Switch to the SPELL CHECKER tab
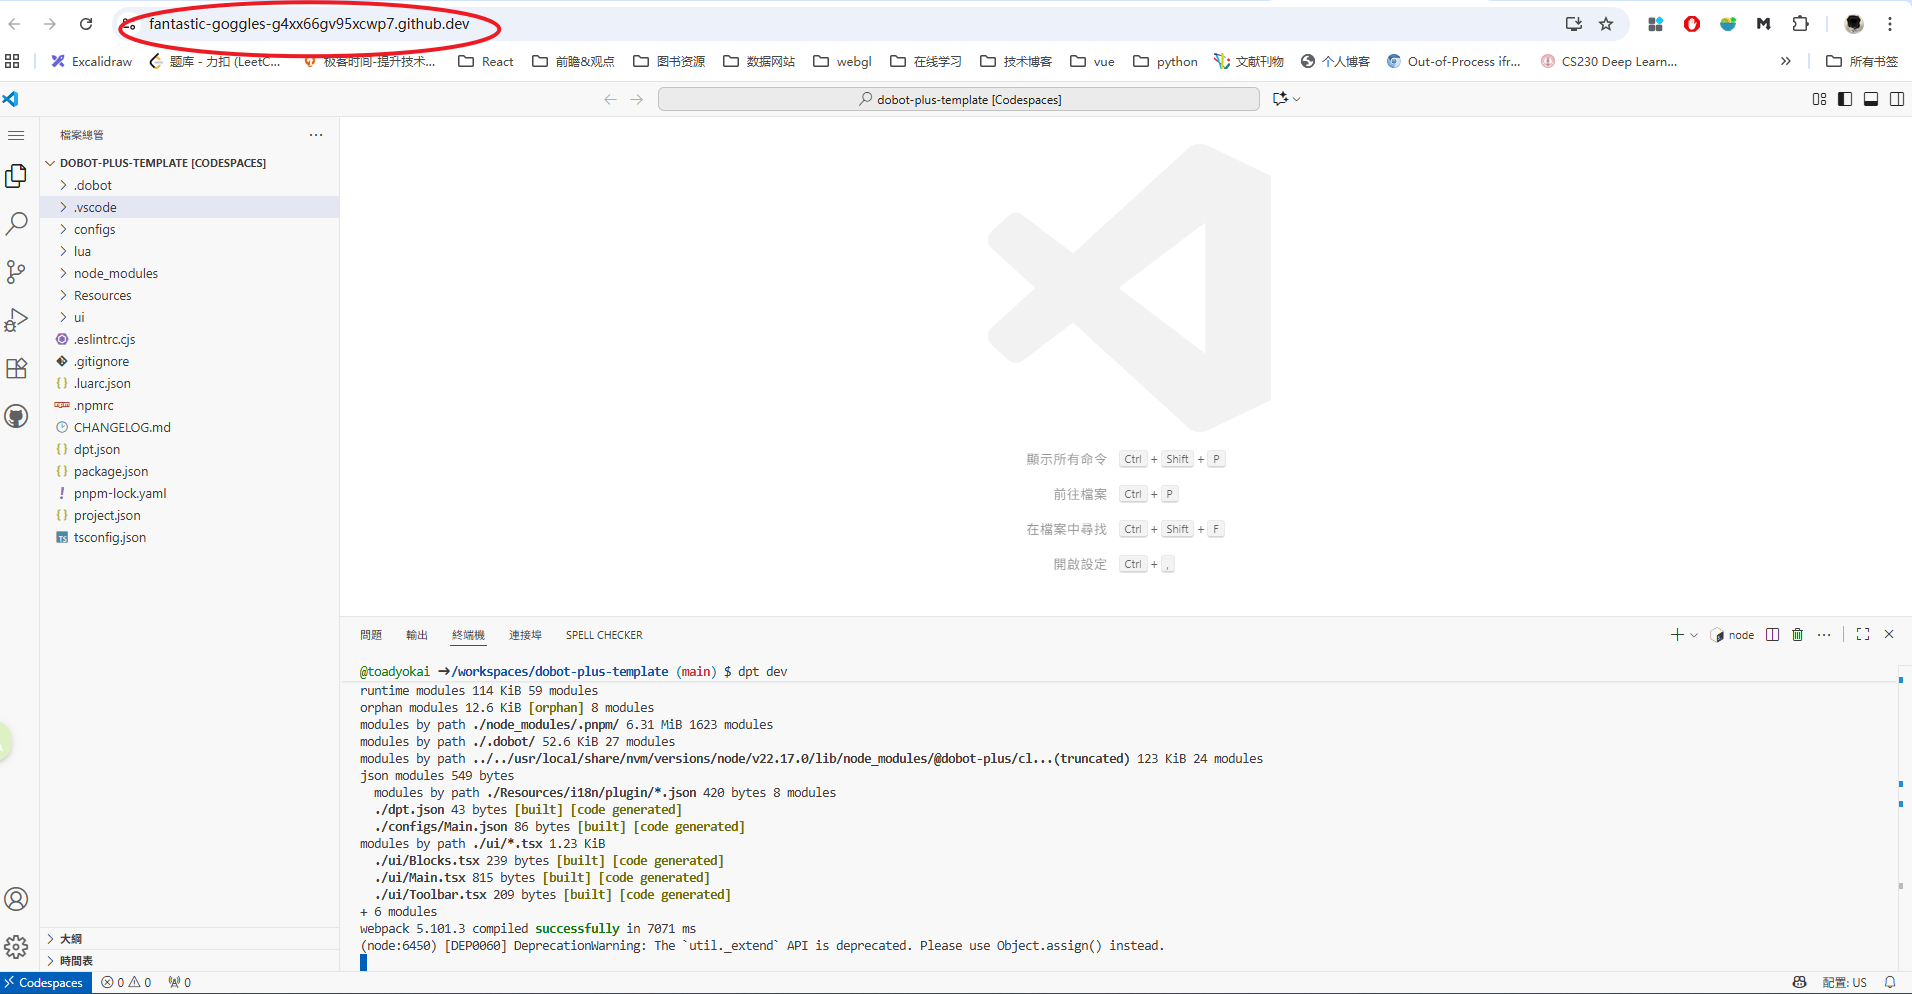 (x=604, y=635)
